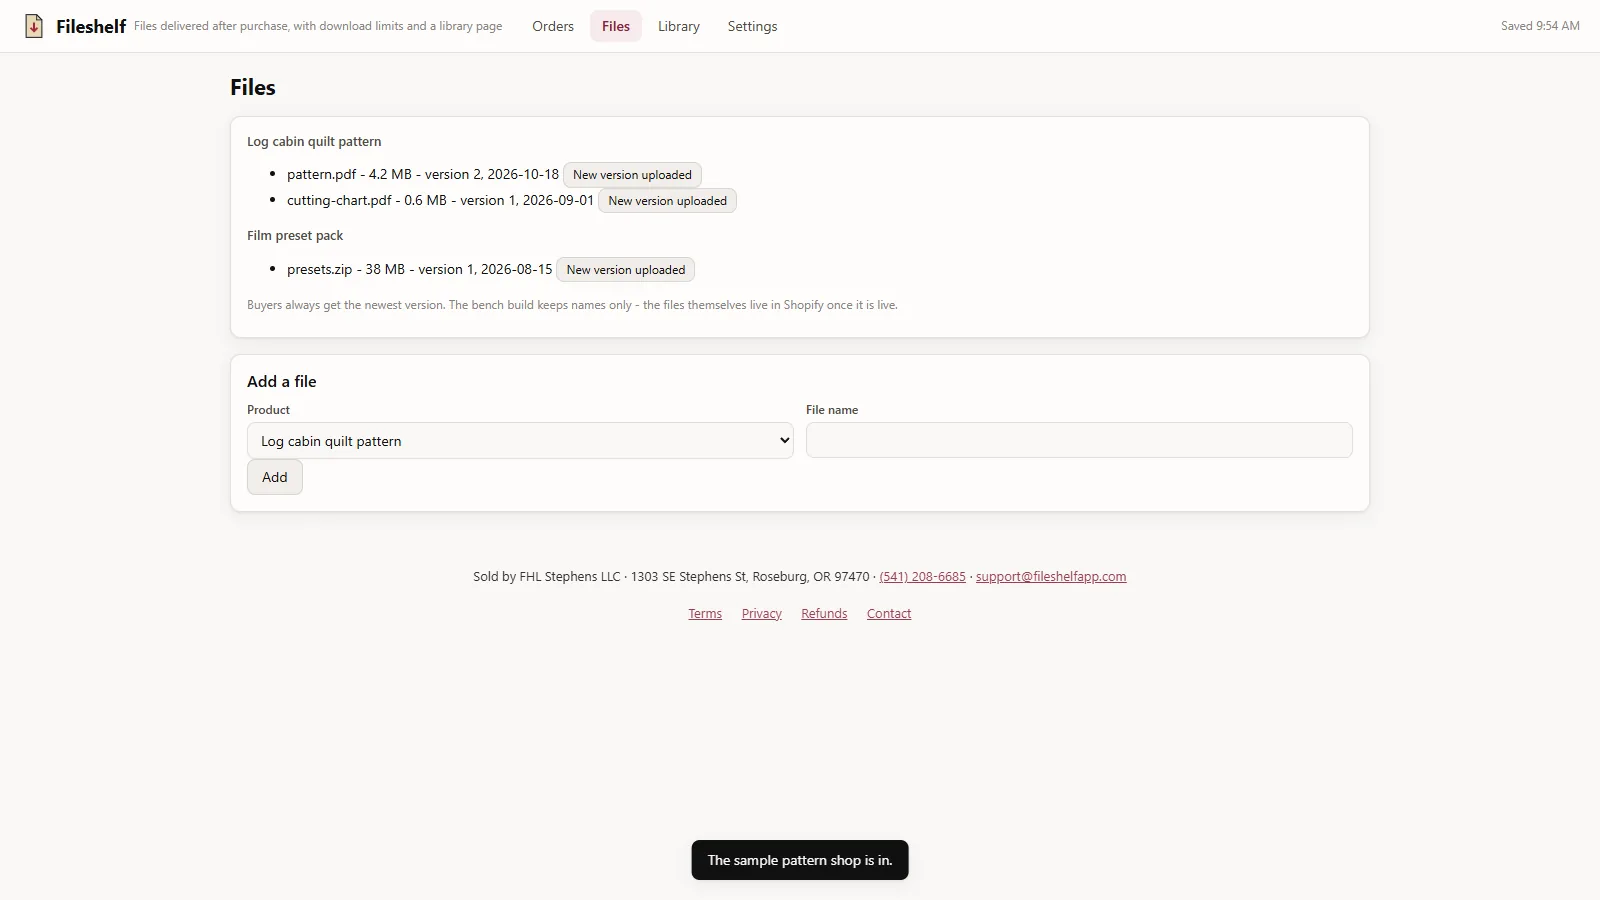Click the Film preset pack heading
The width and height of the screenshot is (1600, 900).
295,236
